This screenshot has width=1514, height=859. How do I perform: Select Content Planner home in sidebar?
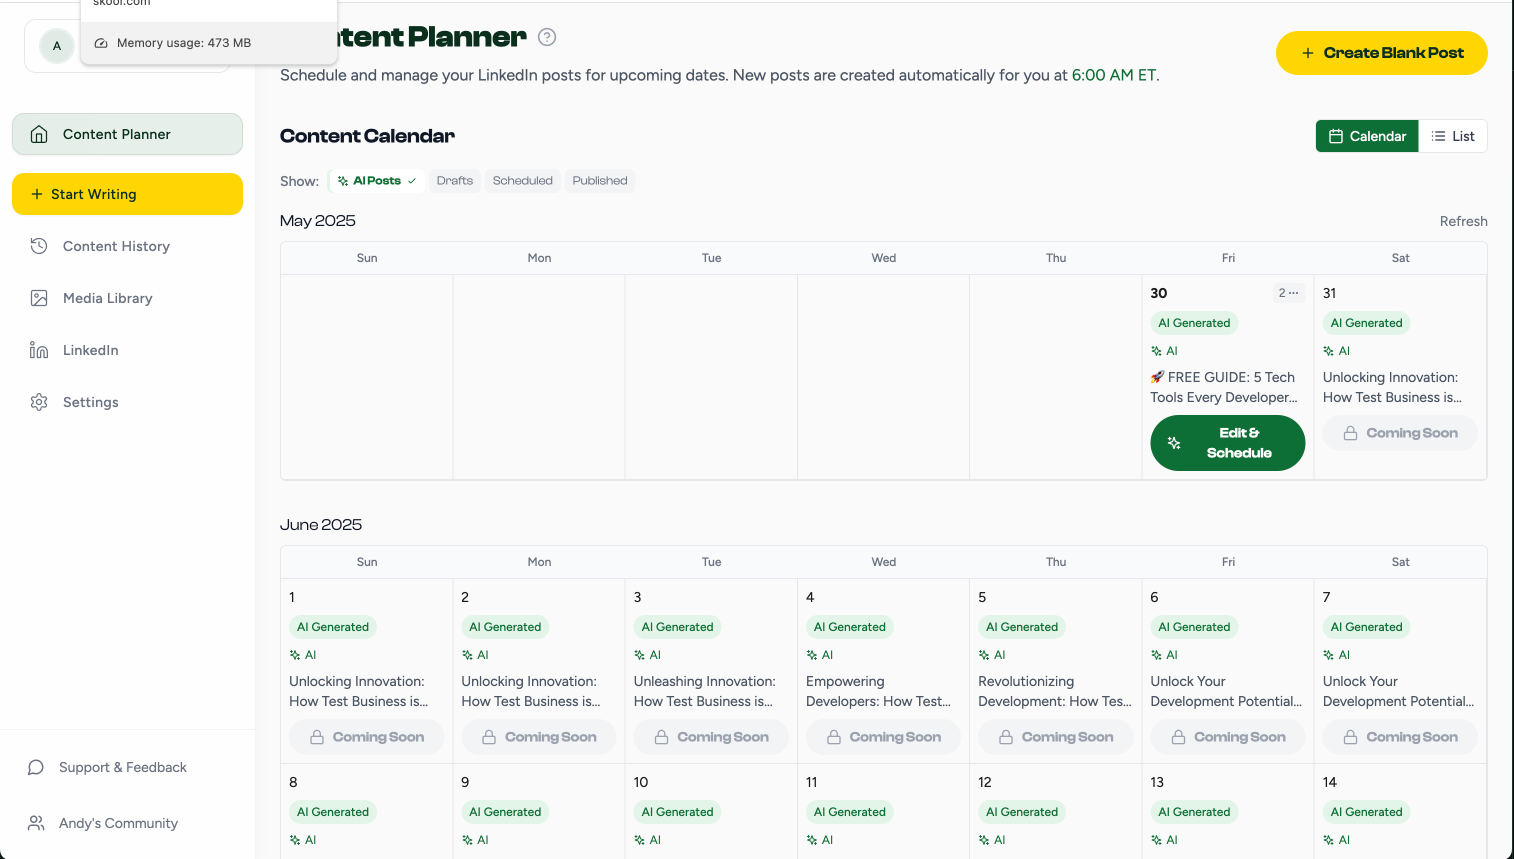click(x=115, y=133)
